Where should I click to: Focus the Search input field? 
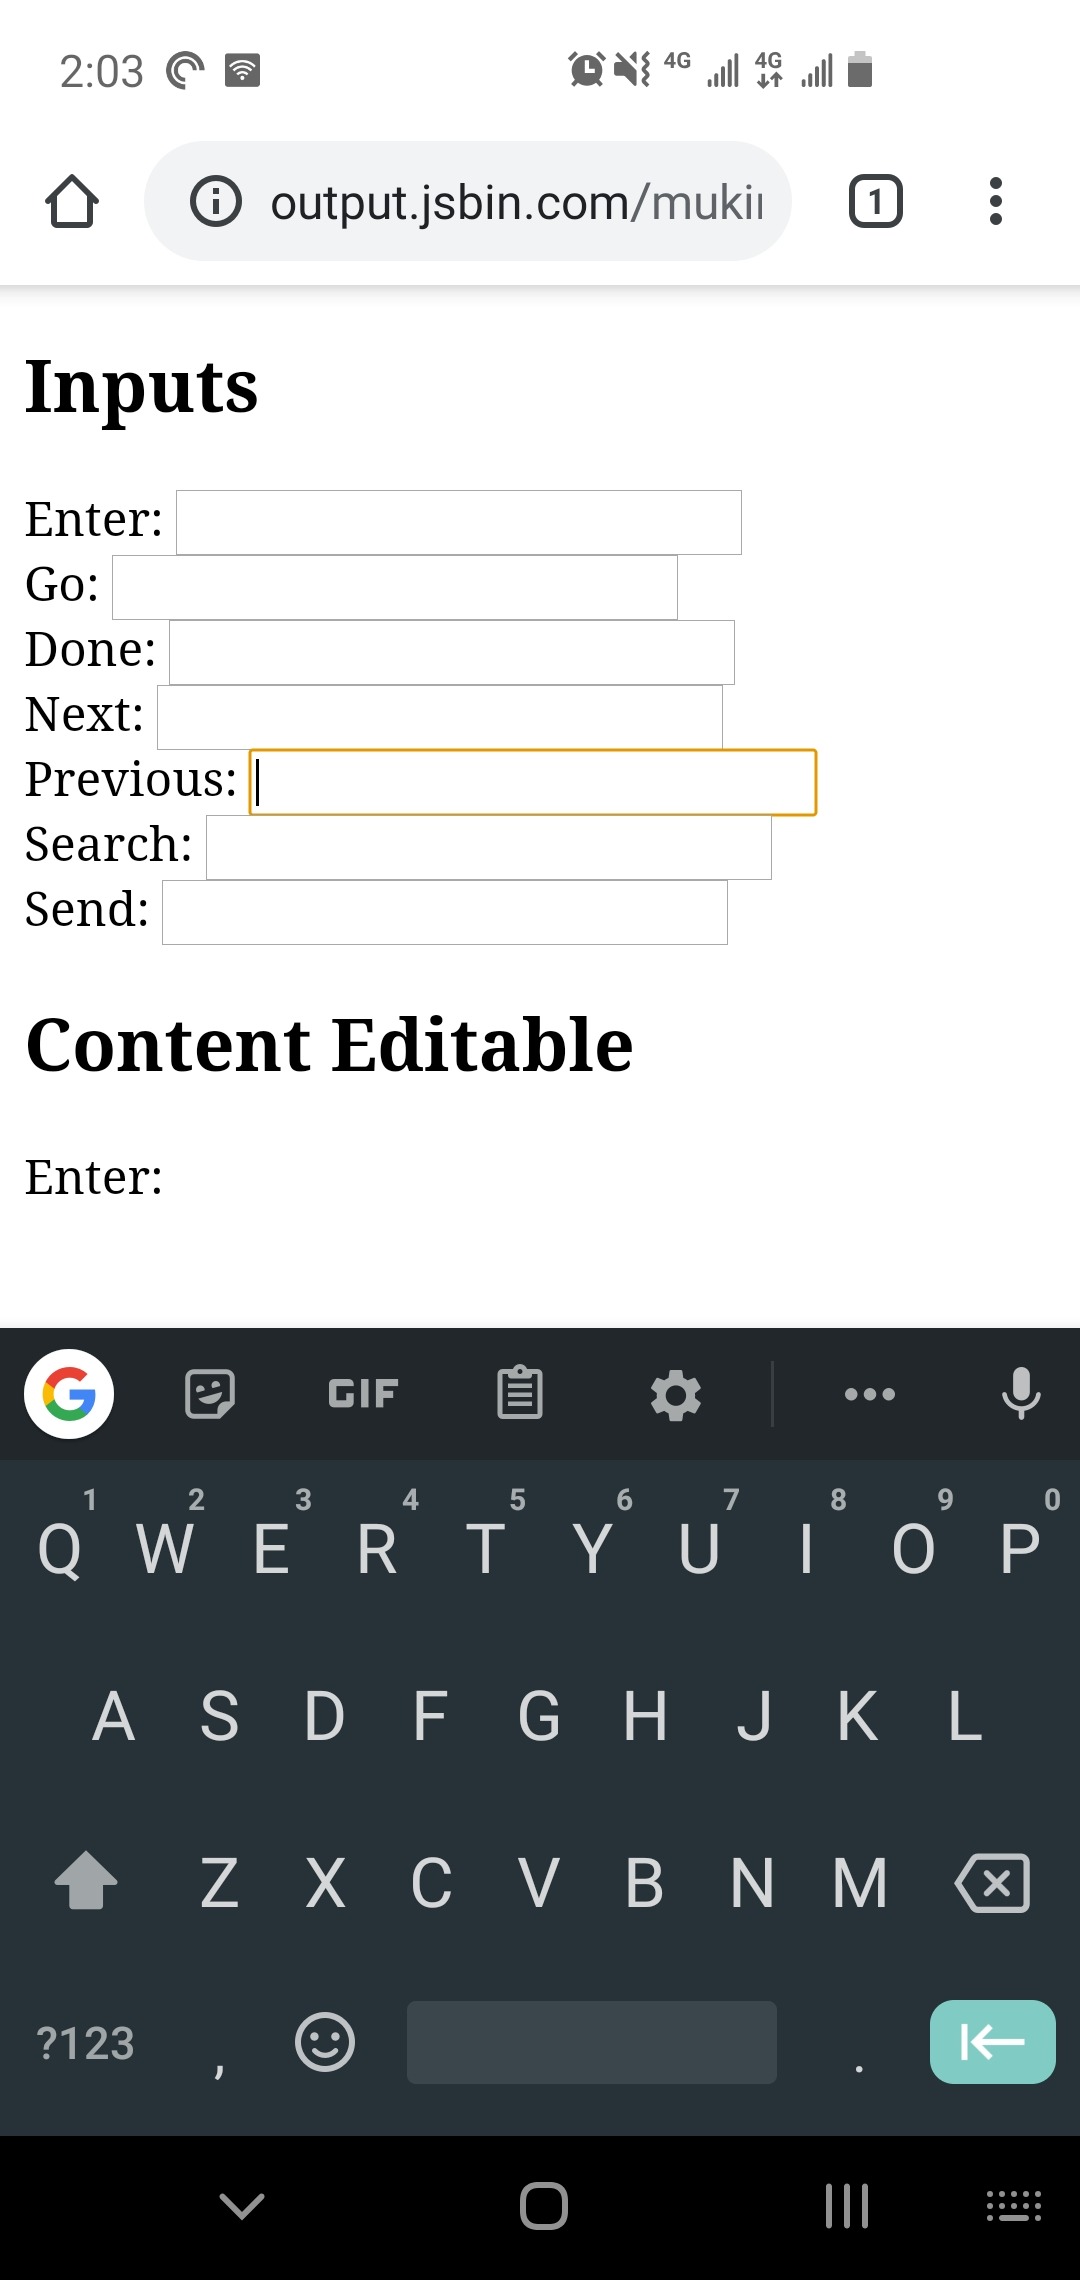pyautogui.click(x=489, y=847)
